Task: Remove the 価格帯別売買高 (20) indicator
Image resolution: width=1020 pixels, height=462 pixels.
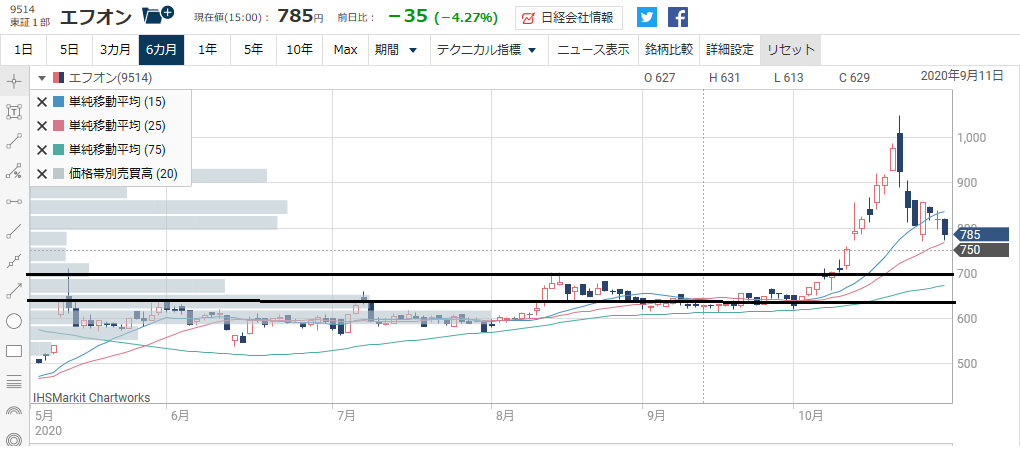Action: pyautogui.click(x=42, y=174)
